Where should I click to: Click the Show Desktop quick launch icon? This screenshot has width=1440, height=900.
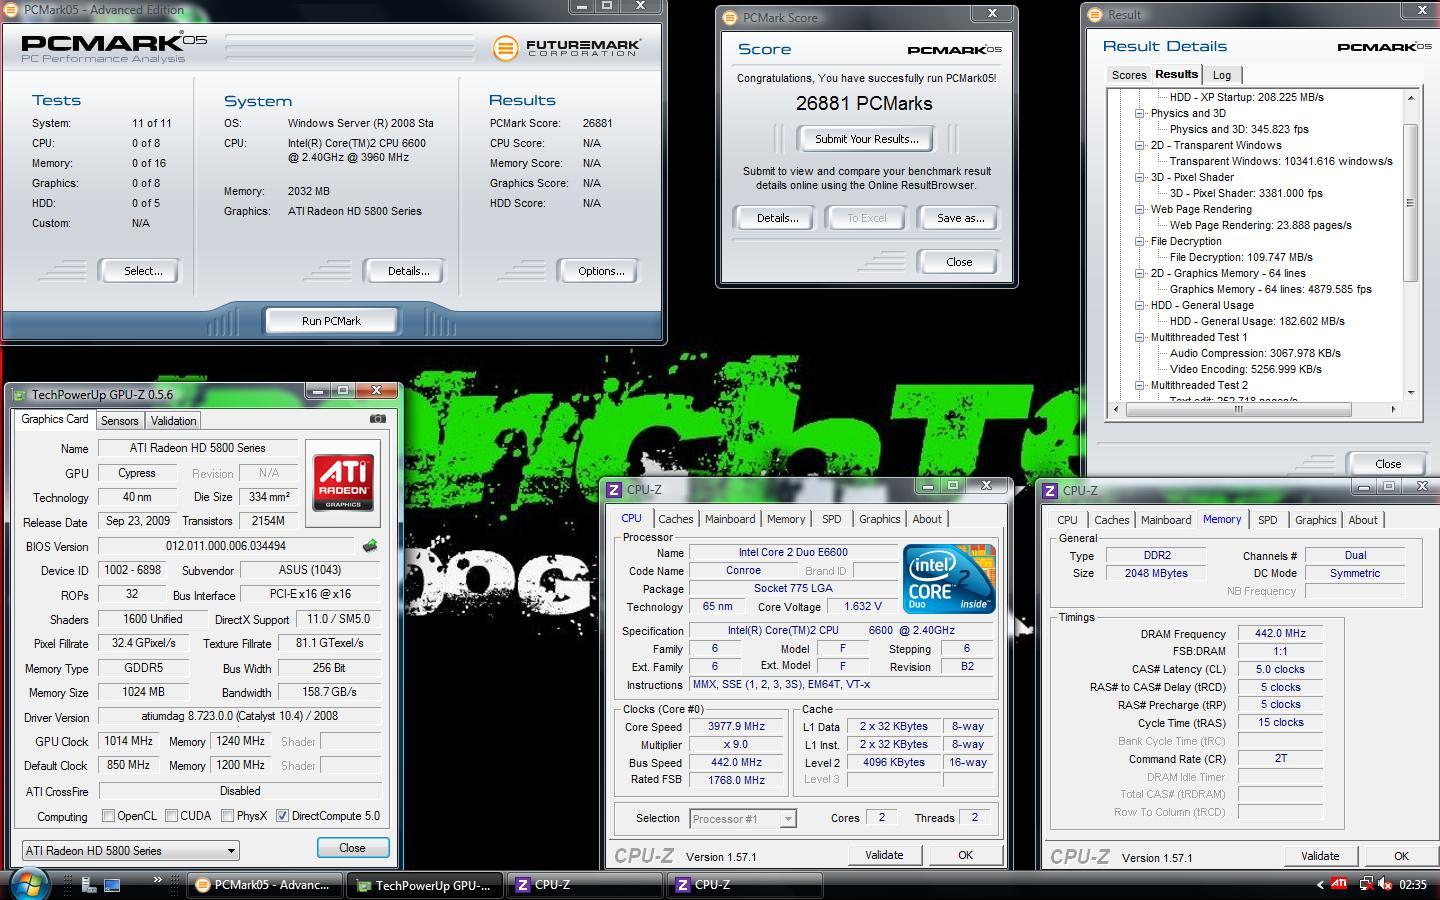pyautogui.click(x=112, y=885)
